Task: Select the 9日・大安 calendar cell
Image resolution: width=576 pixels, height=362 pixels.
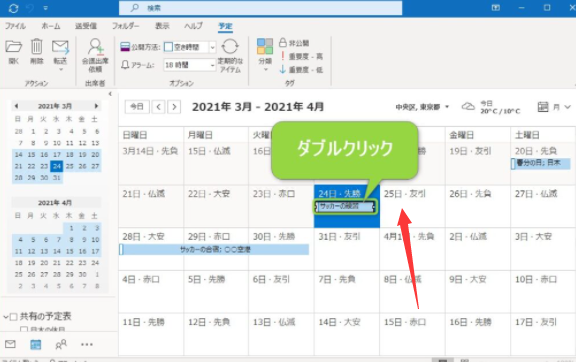Action: [x=478, y=292]
